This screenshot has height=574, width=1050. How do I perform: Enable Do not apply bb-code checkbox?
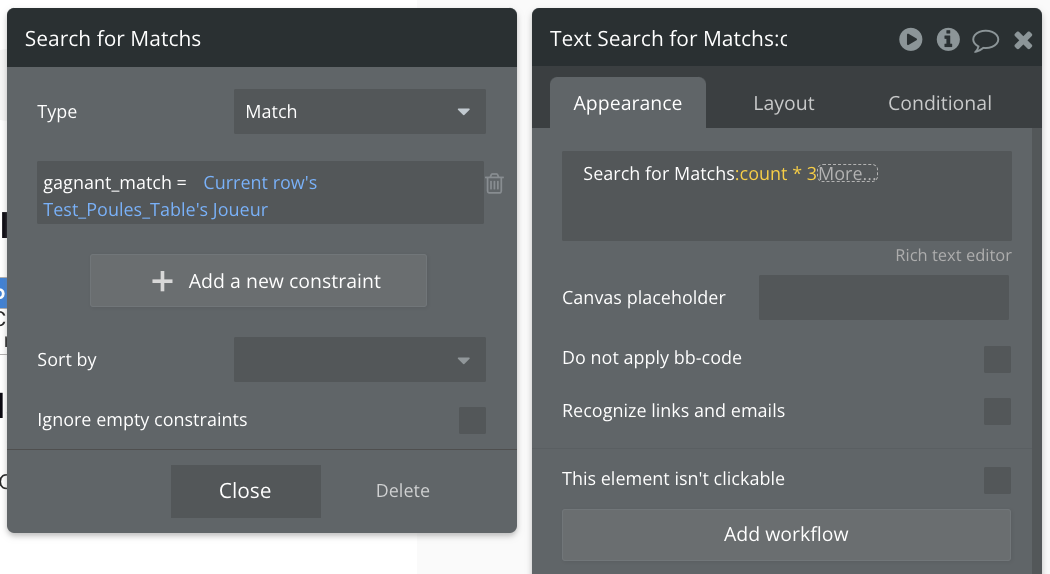997,359
